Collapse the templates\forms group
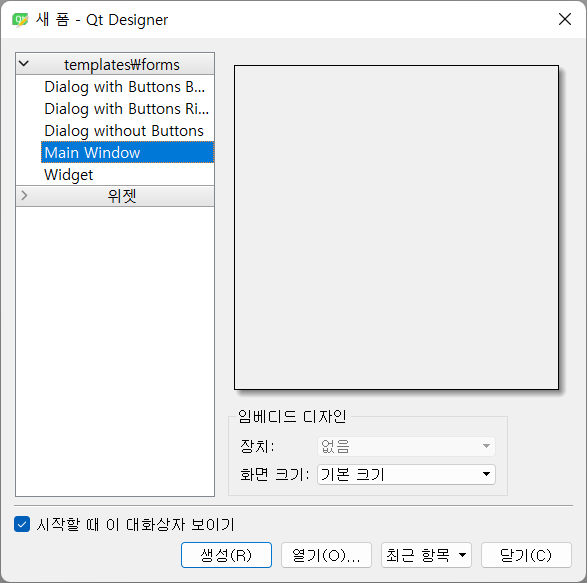 (x=24, y=64)
